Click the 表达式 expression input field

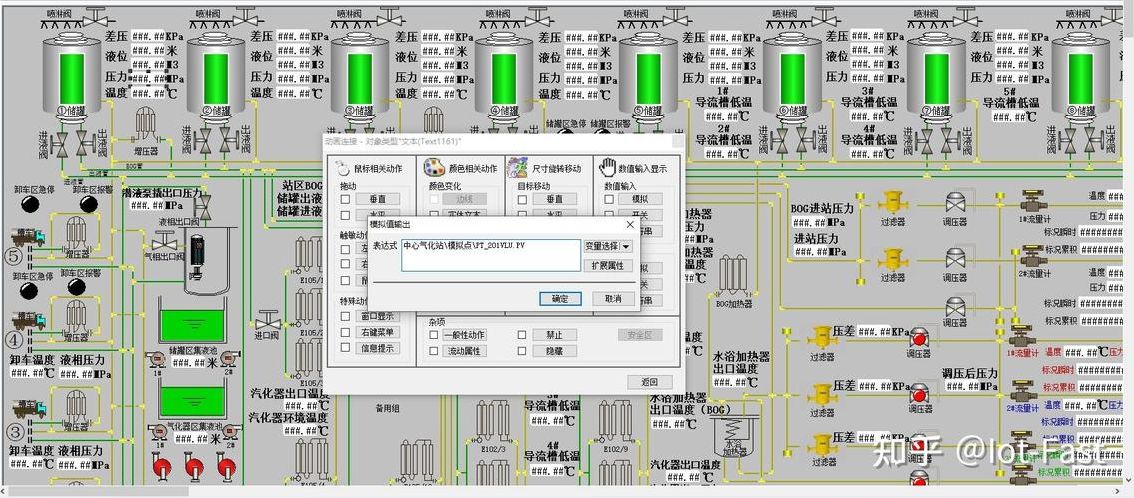[x=491, y=256]
